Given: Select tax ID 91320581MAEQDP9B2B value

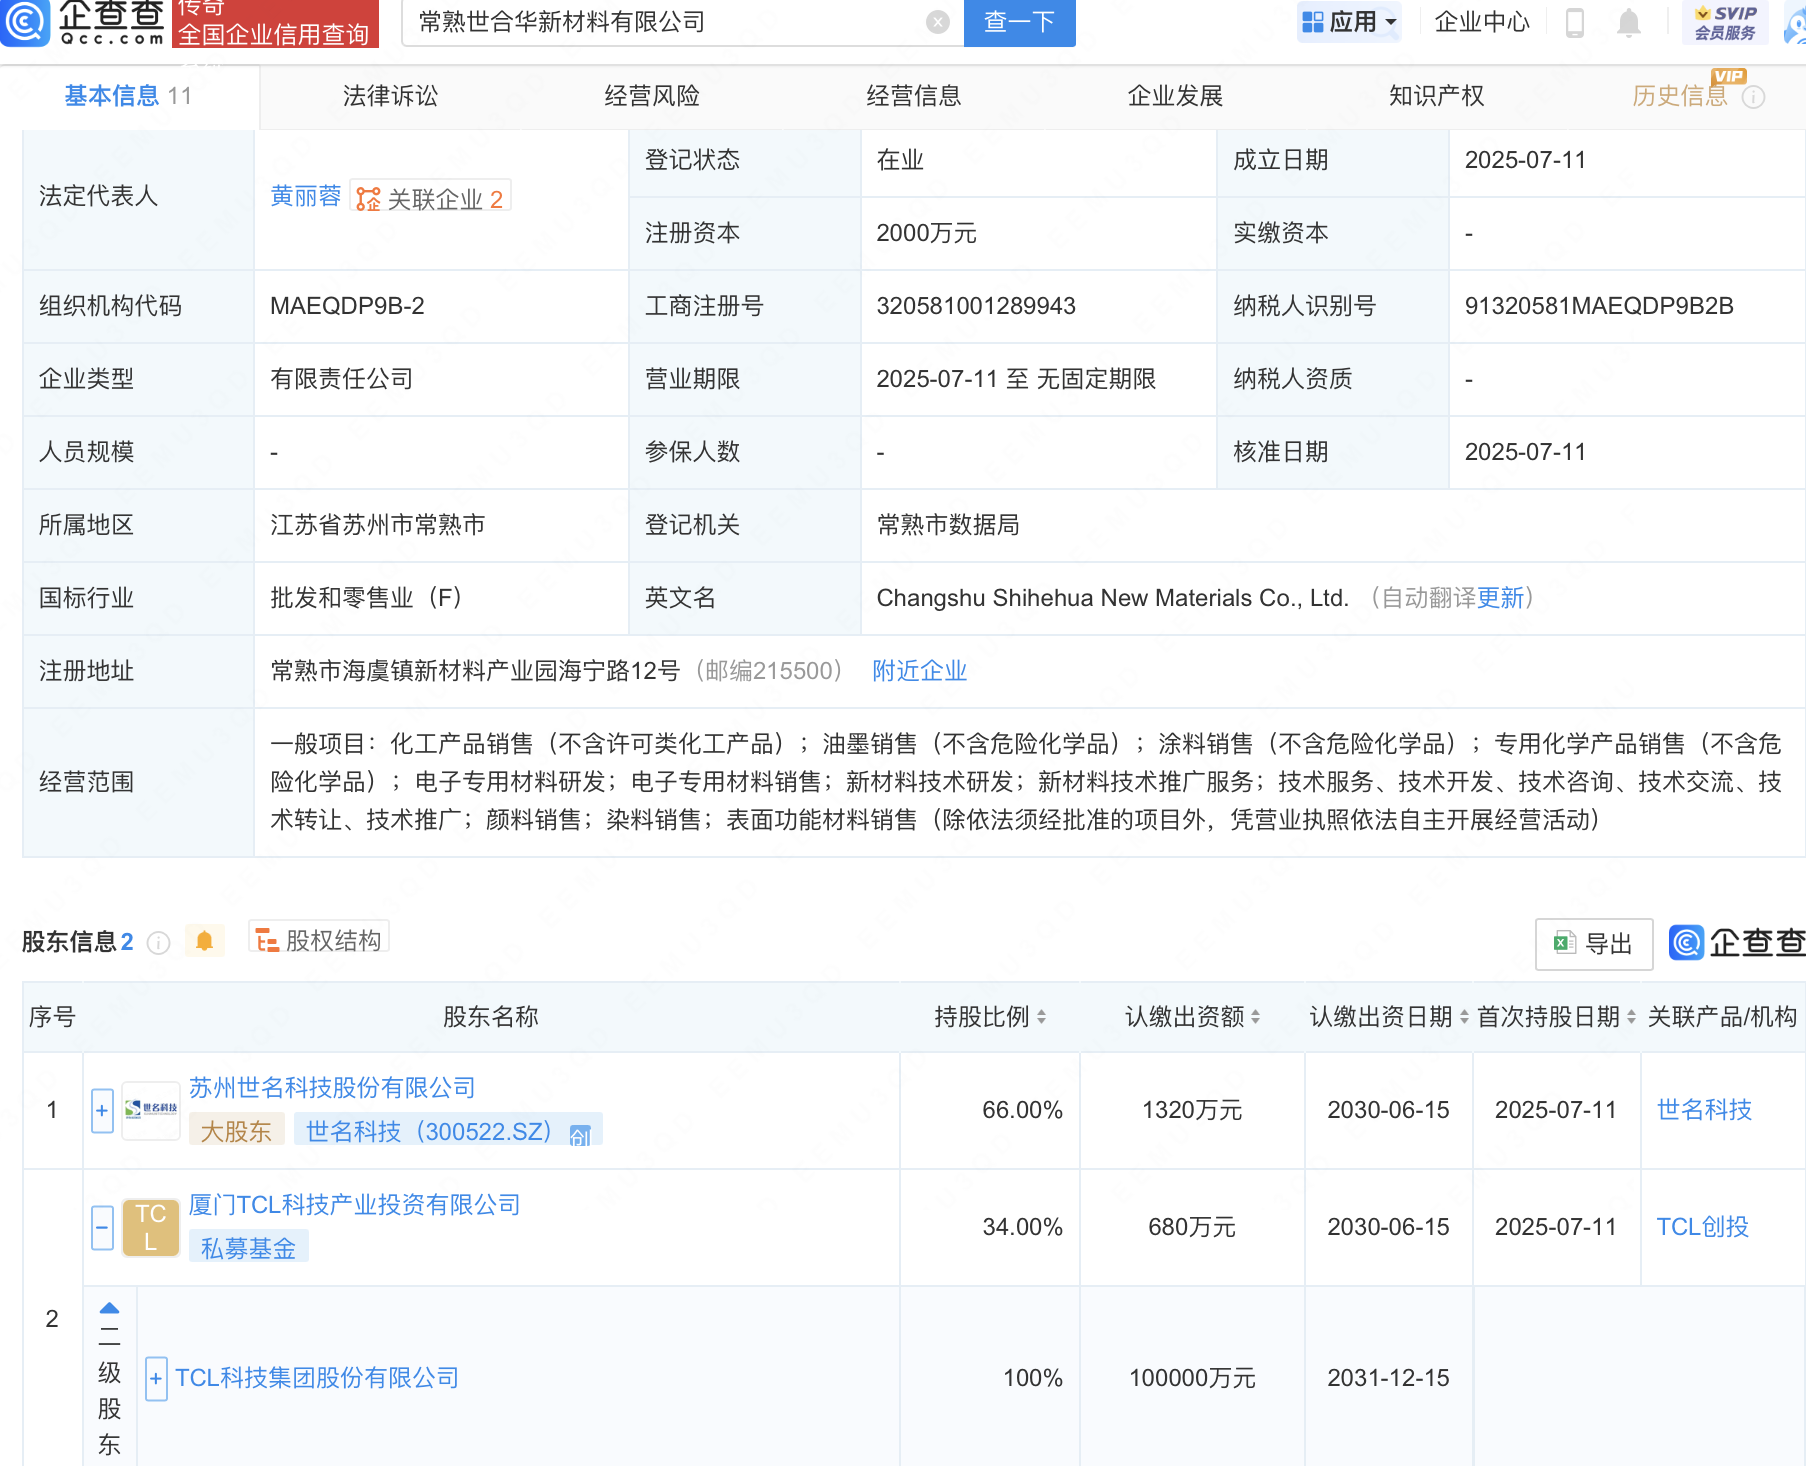Looking at the screenshot, I should click(1599, 306).
